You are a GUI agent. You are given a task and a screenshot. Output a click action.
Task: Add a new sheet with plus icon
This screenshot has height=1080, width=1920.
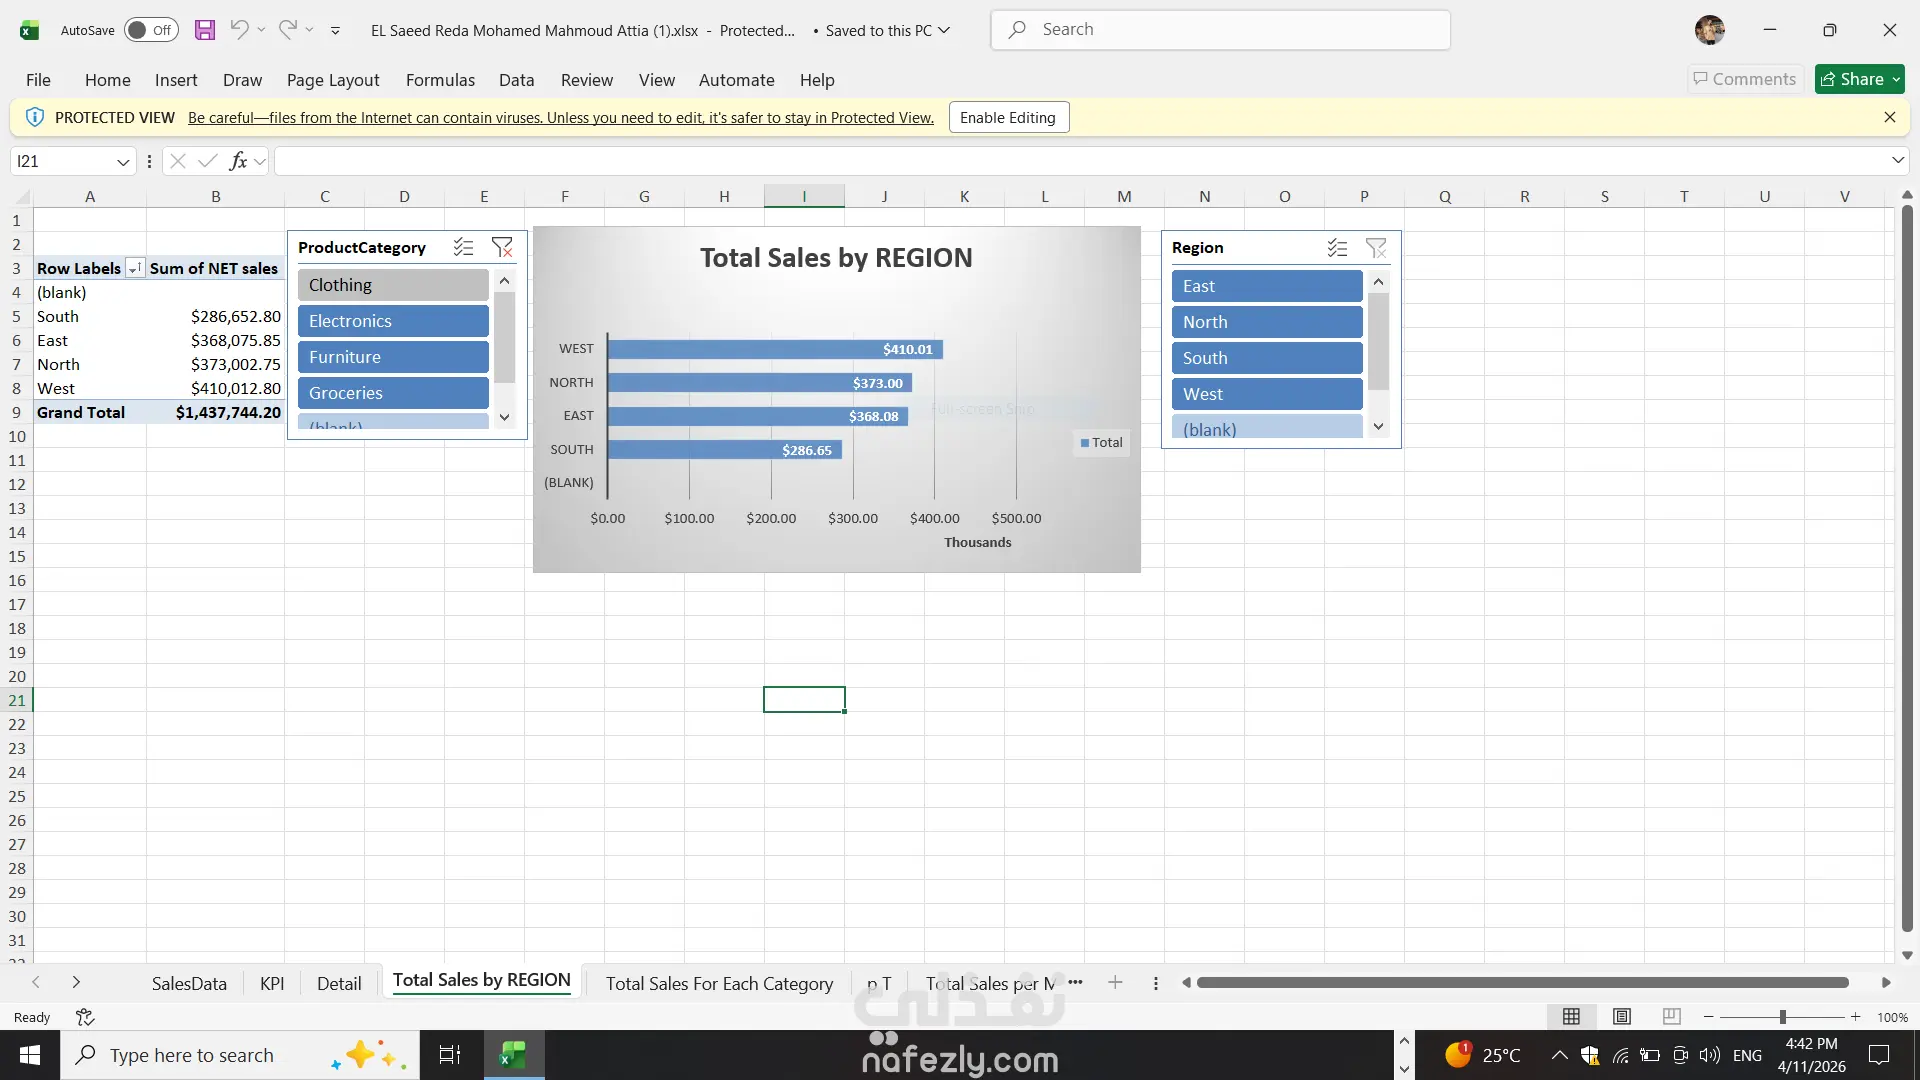coord(1115,983)
